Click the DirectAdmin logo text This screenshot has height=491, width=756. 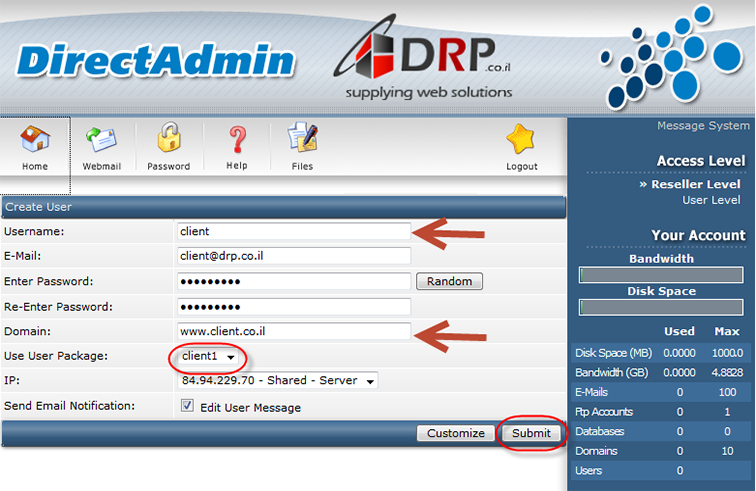(x=156, y=60)
